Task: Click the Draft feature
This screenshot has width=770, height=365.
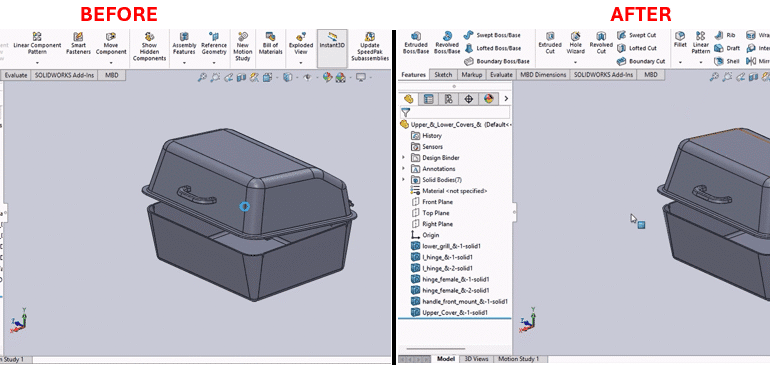Action: click(727, 48)
